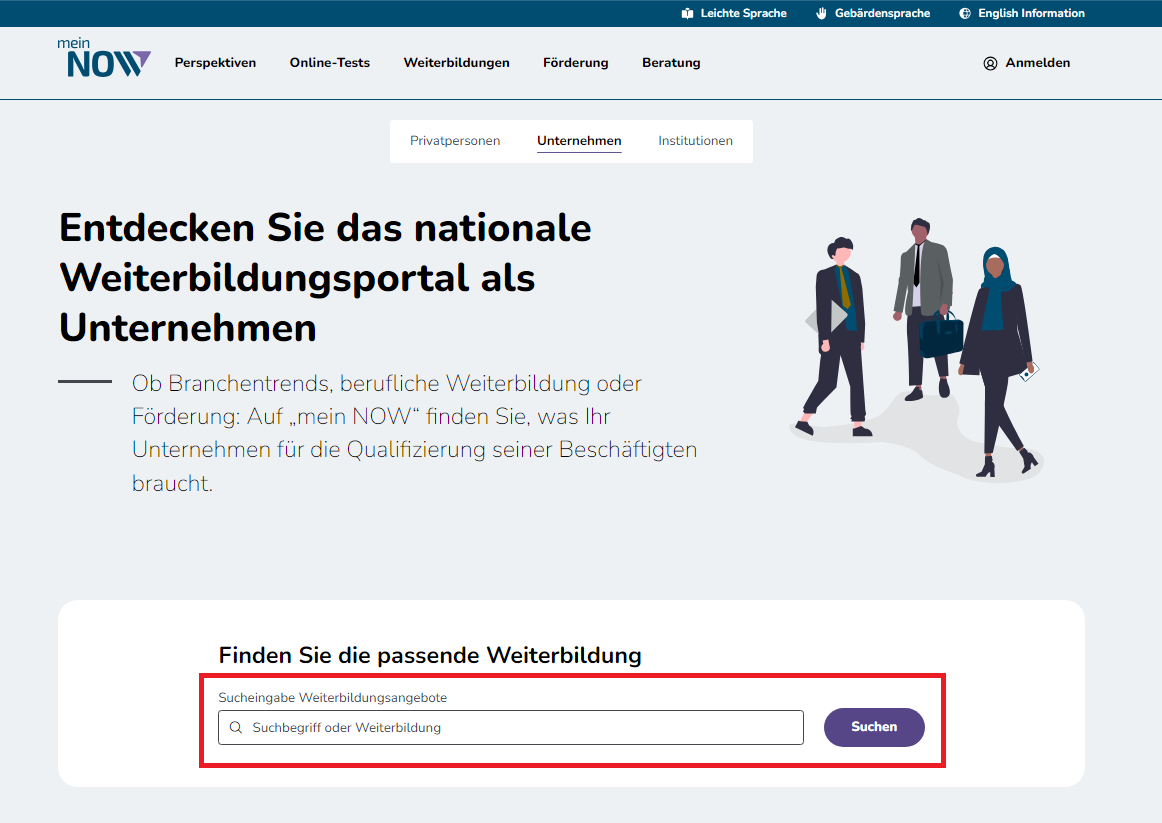The width and height of the screenshot is (1162, 823).
Task: Click the user profile icon beside Anmelden
Action: (990, 63)
